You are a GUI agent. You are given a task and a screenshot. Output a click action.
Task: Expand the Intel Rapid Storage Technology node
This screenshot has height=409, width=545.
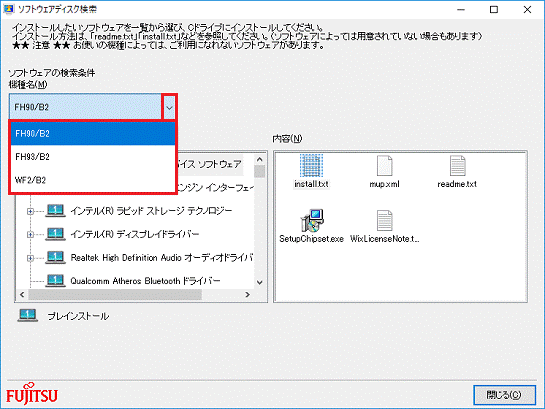(31, 211)
